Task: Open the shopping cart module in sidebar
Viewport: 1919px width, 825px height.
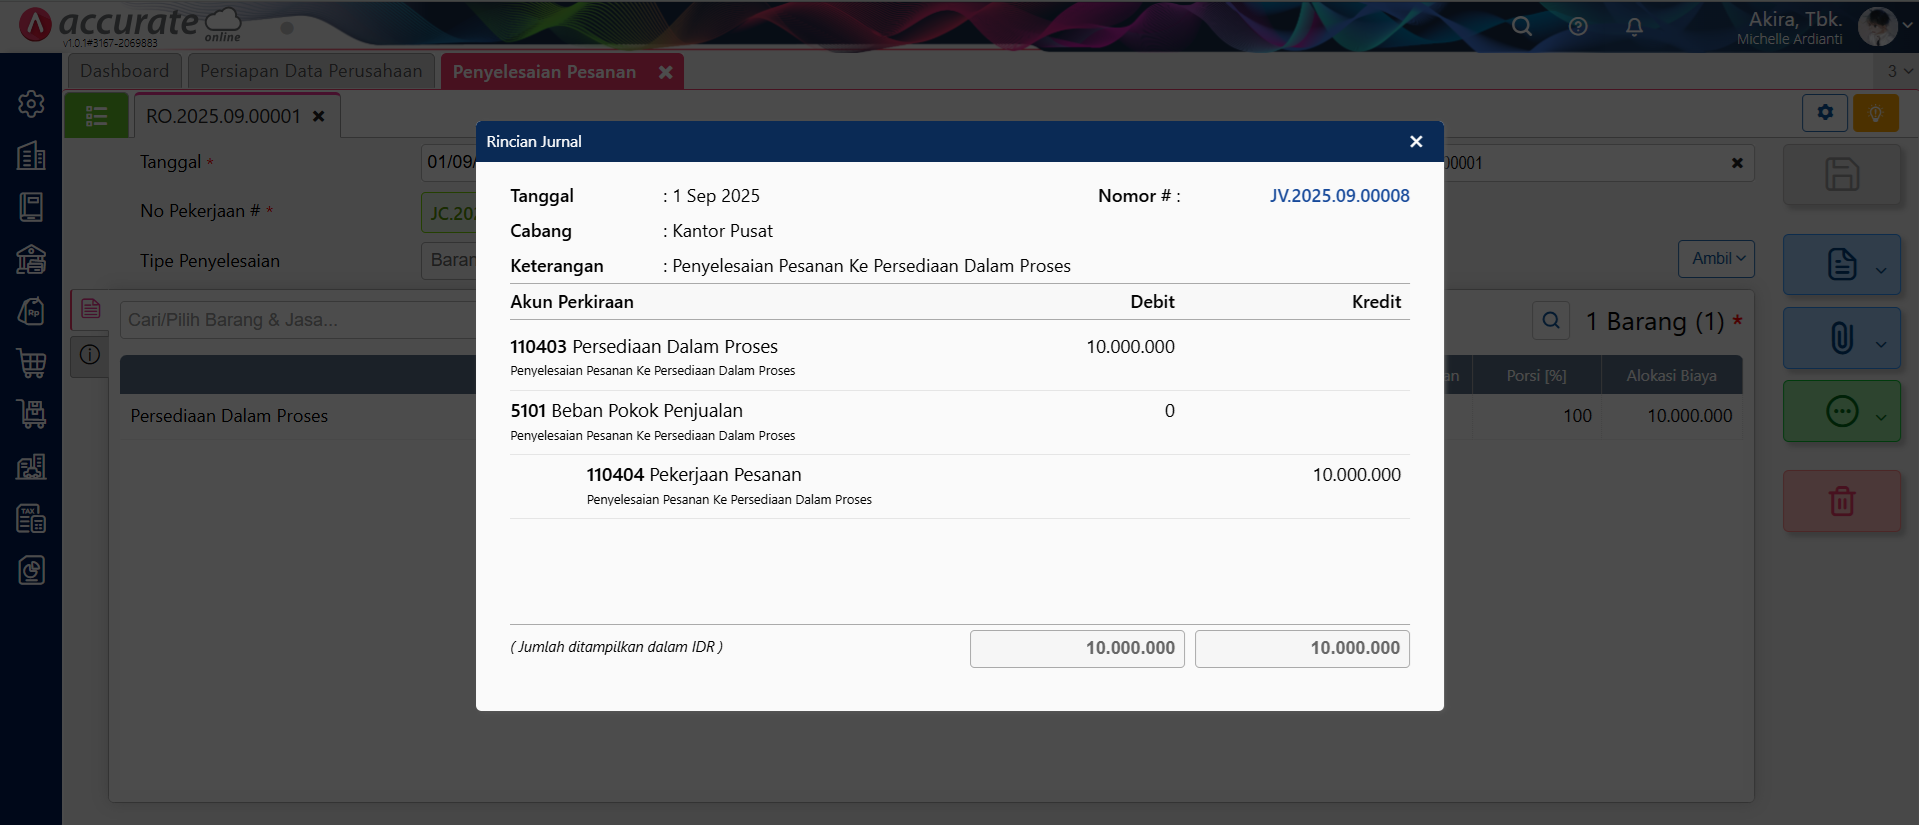Action: pos(31,363)
